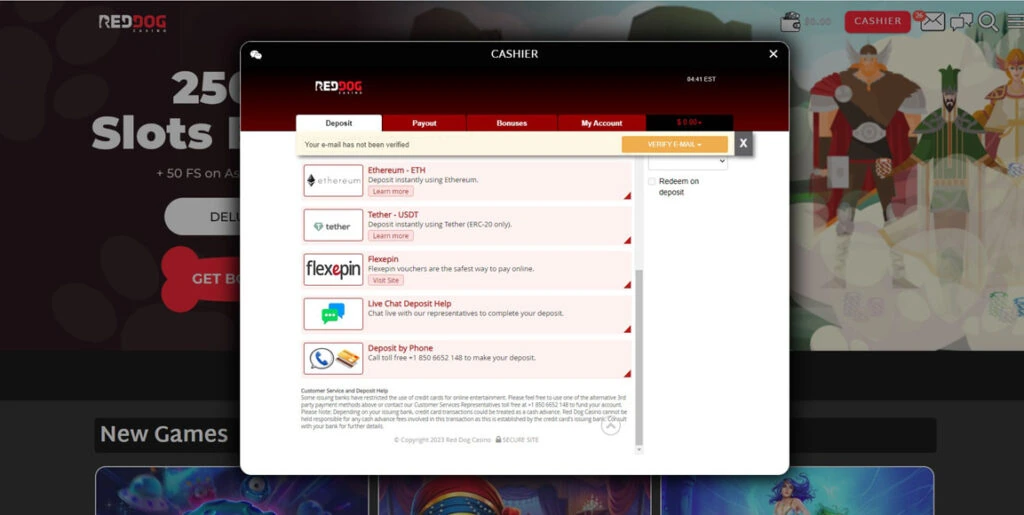Click the scroll-to-top arrow circle icon

(611, 426)
